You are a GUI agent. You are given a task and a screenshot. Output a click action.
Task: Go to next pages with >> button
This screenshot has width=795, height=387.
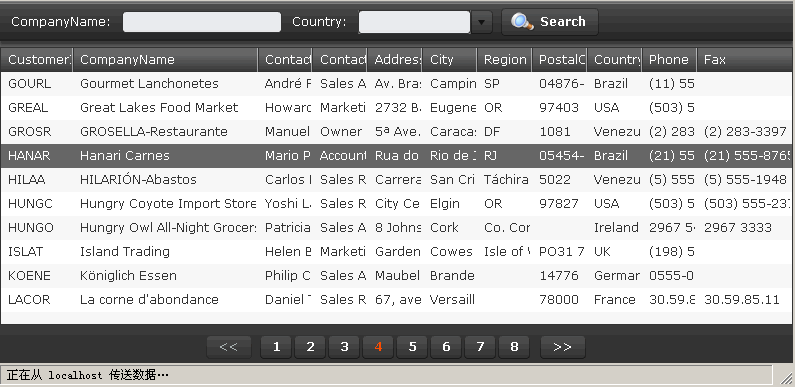(x=563, y=347)
